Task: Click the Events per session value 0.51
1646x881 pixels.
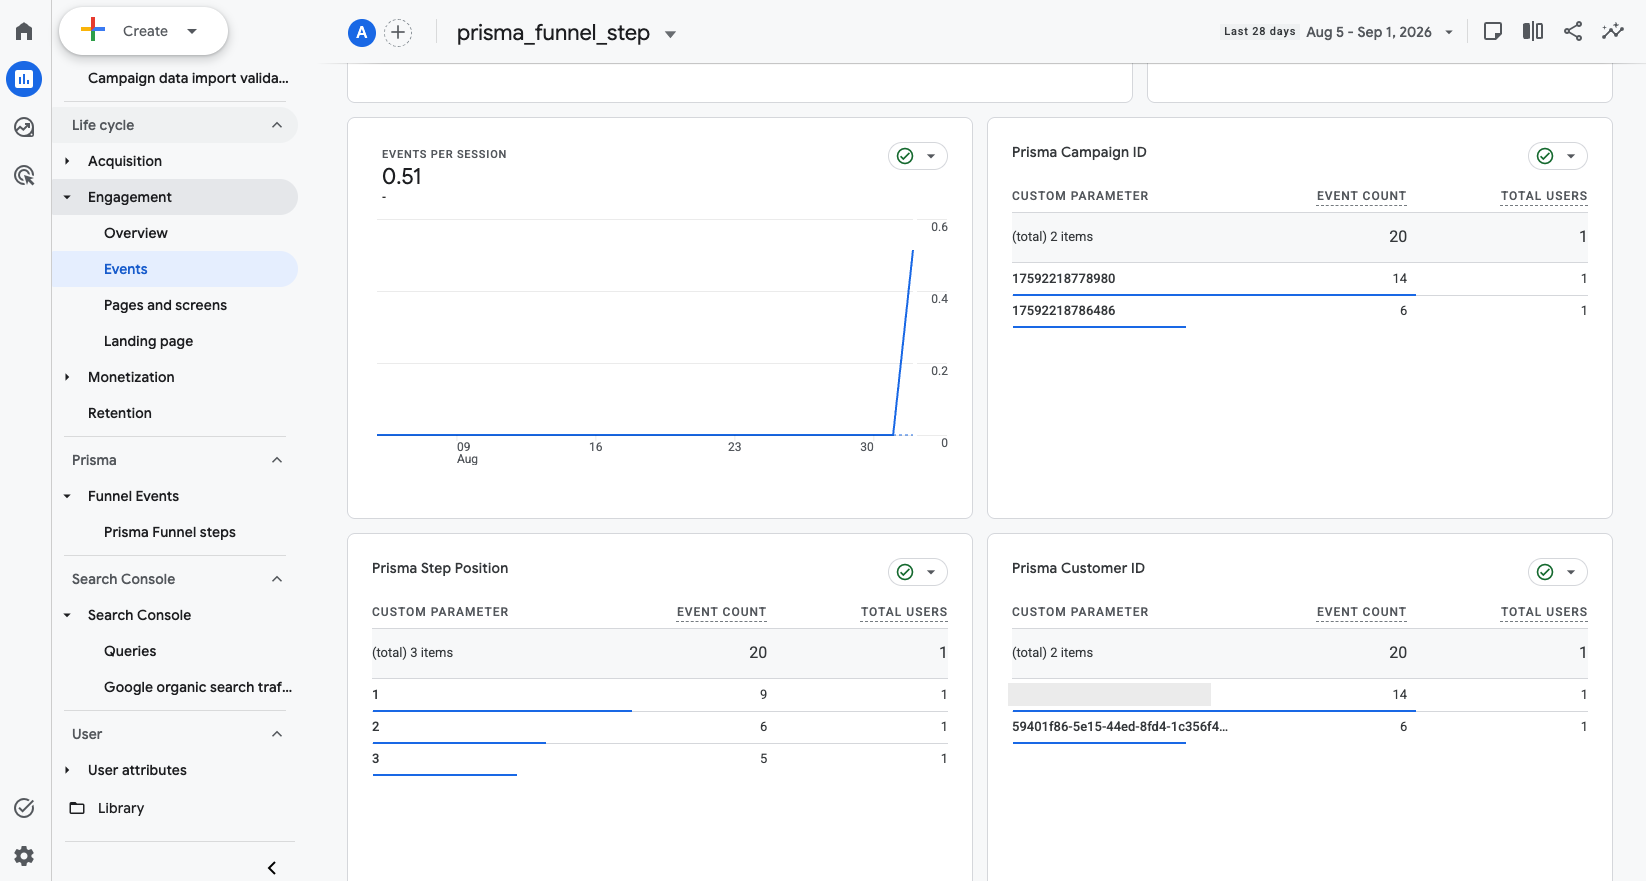Action: pyautogui.click(x=402, y=177)
